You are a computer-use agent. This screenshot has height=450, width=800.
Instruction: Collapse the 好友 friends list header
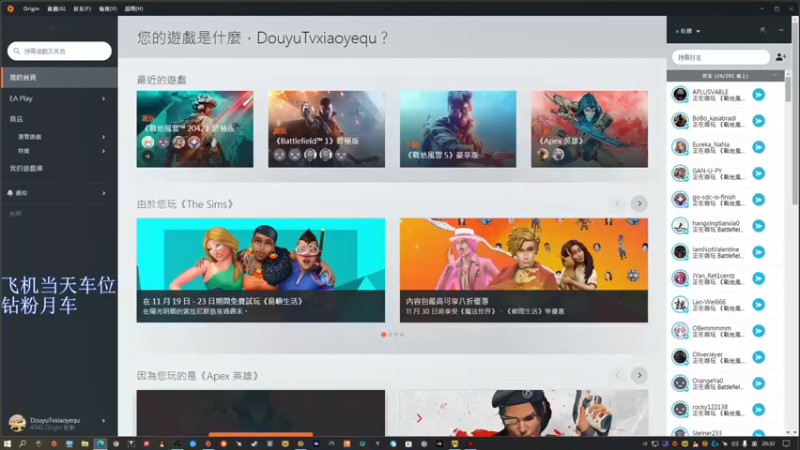pyautogui.click(x=725, y=76)
